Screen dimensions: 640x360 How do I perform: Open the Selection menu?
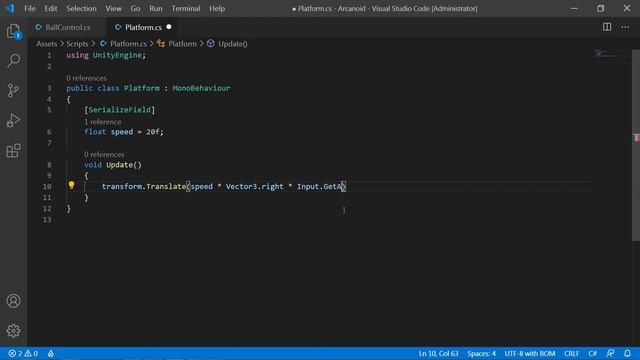click(81, 8)
